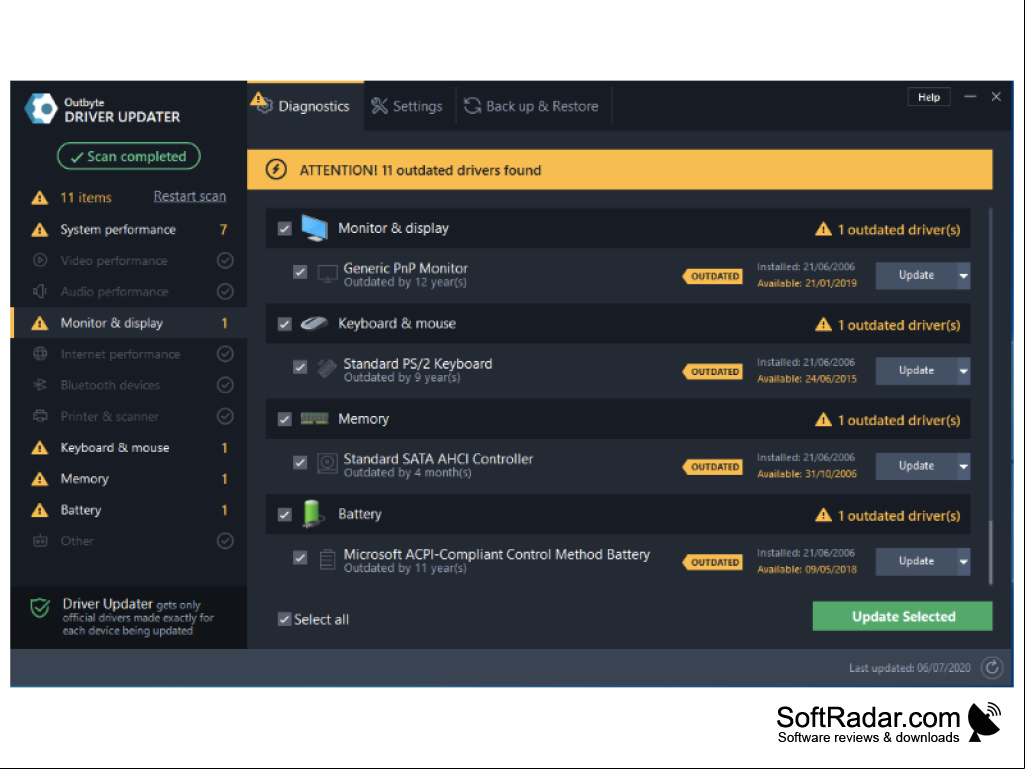Click the mouse icon in Keyboard & mouse header

(x=314, y=324)
